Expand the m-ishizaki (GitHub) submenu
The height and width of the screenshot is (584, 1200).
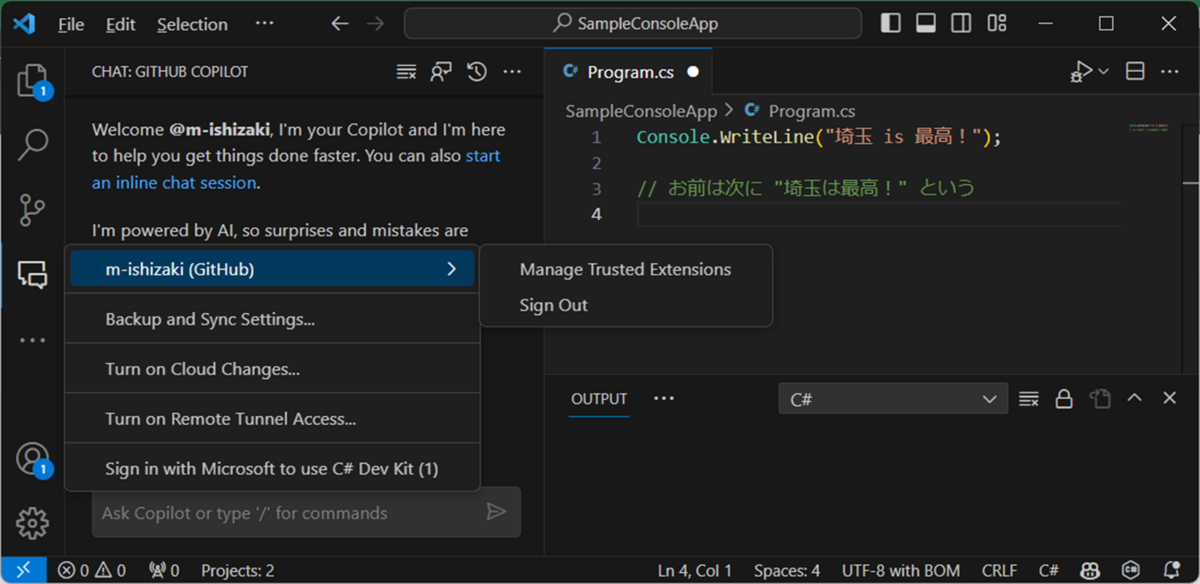pos(272,269)
